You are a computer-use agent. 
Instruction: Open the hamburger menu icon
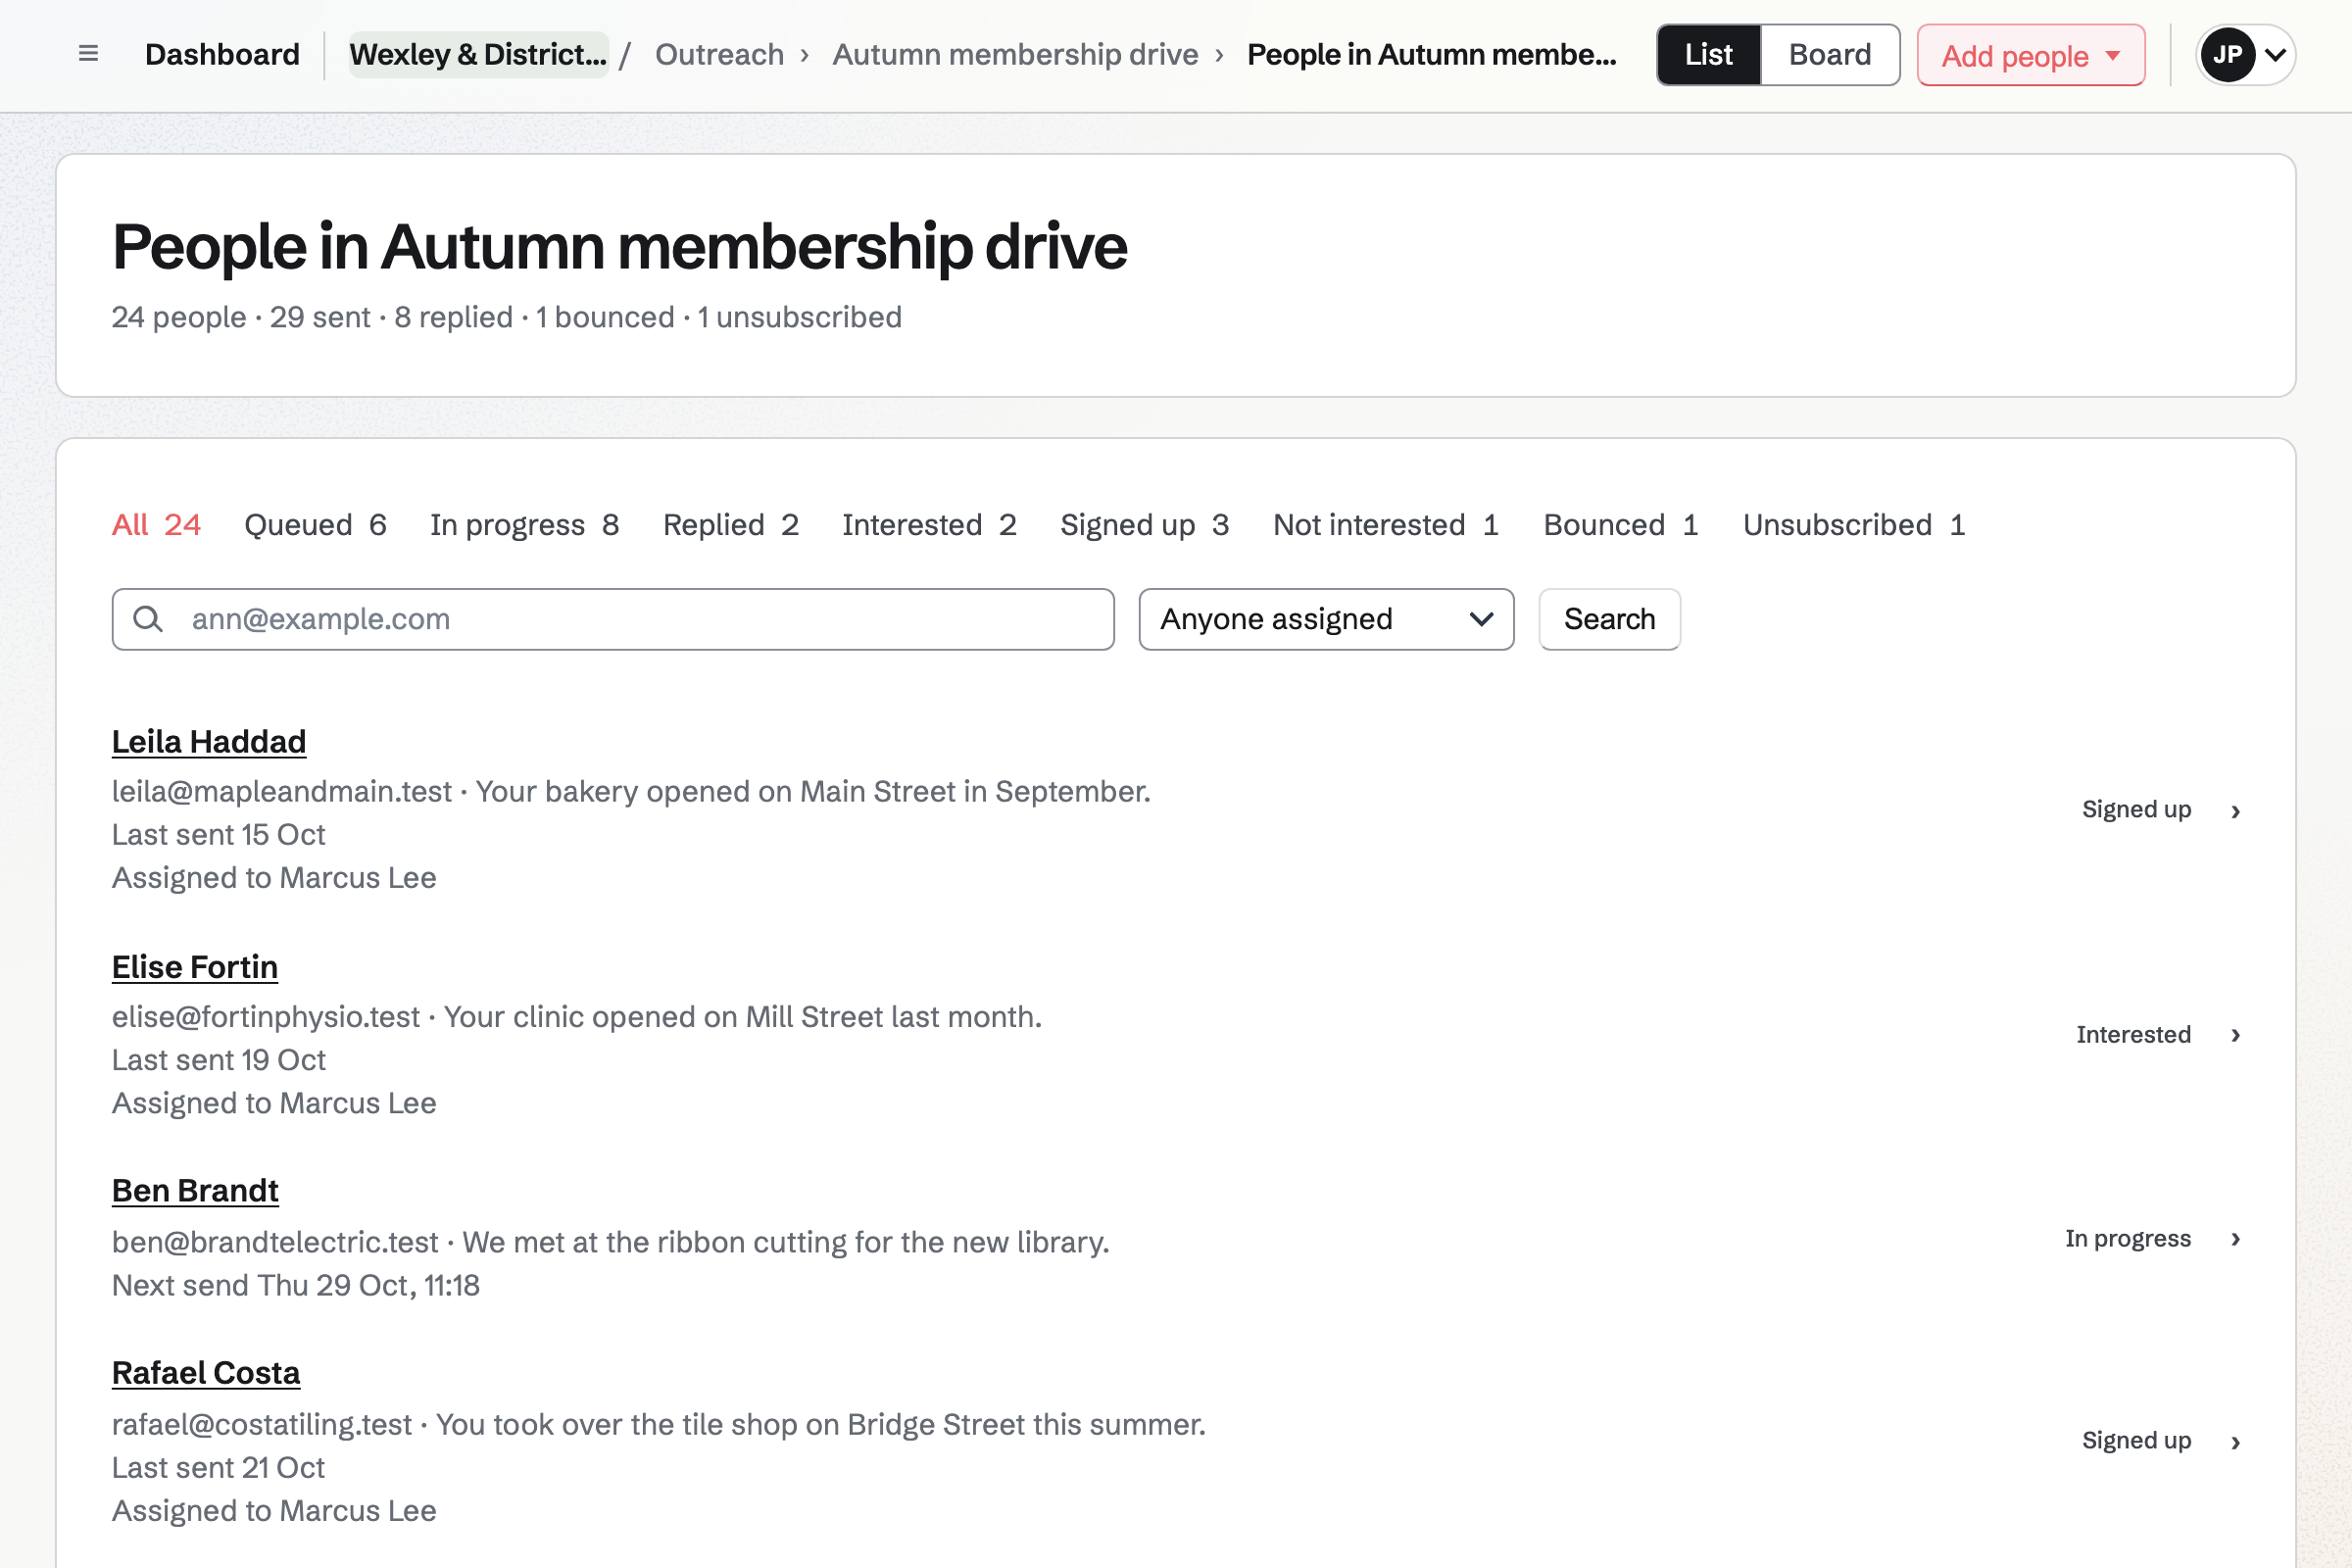click(x=88, y=54)
